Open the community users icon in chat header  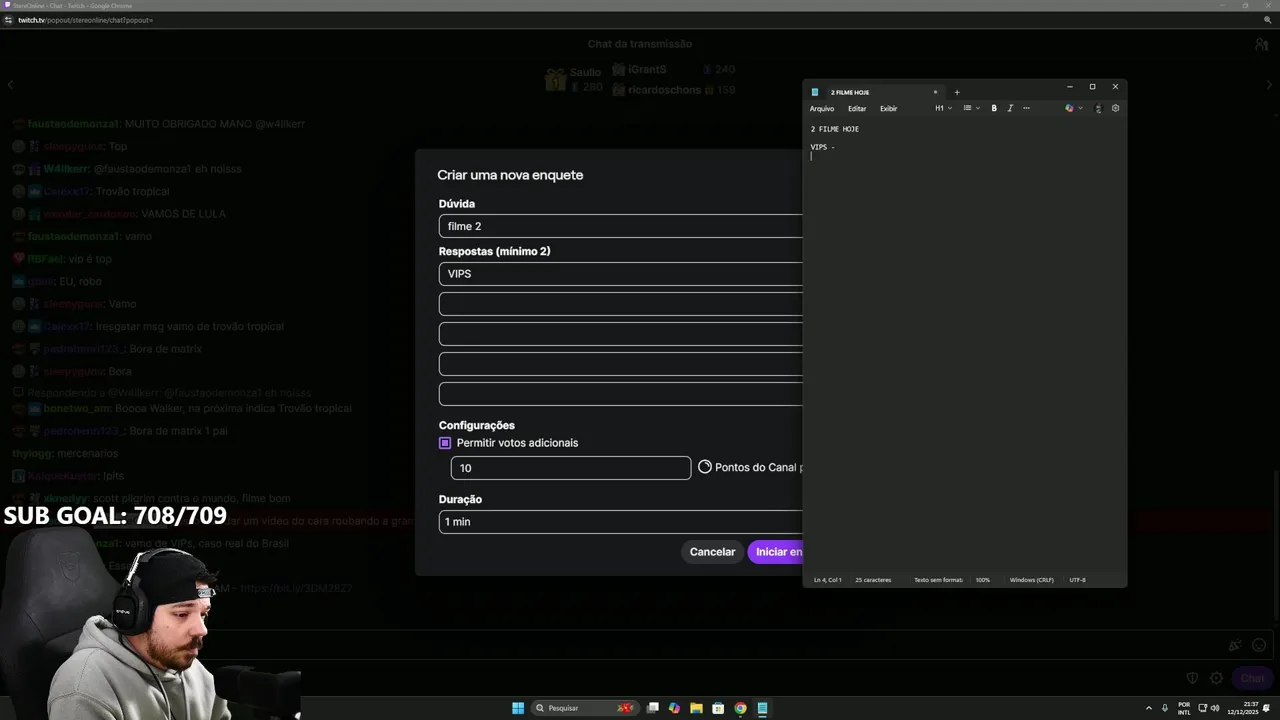1262,44
